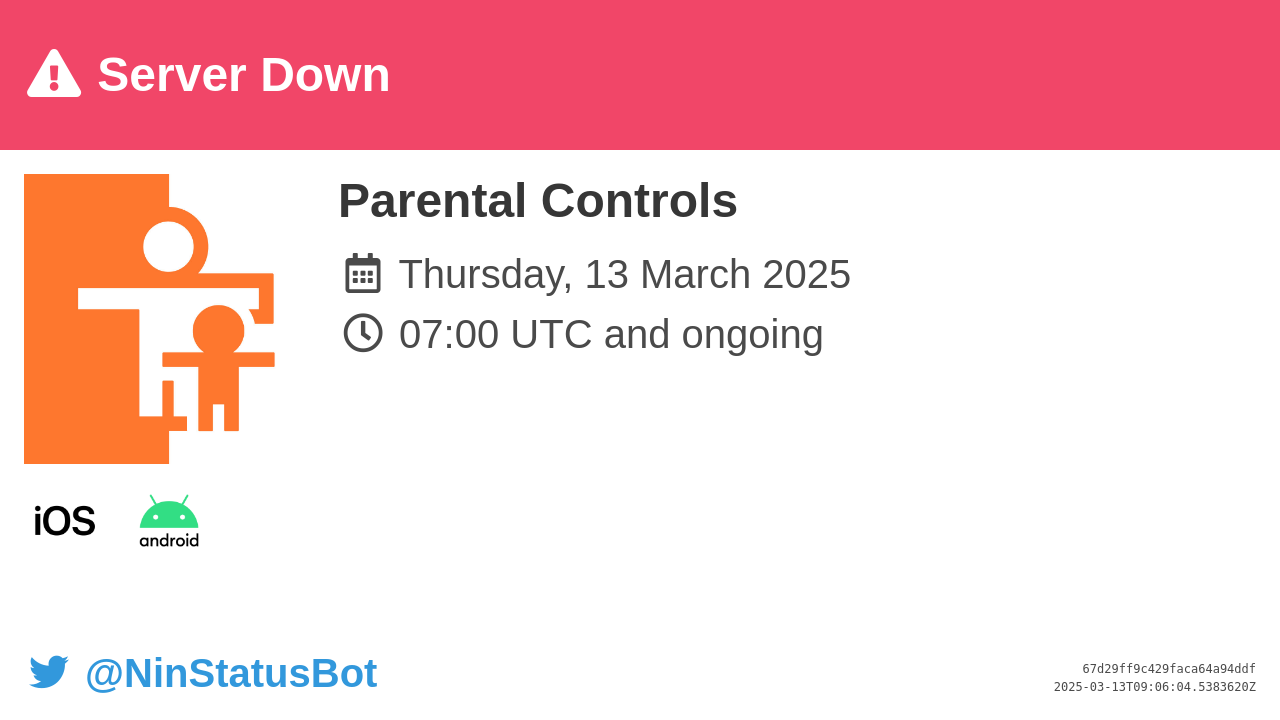Click the adult figure's head in the icon

[x=168, y=246]
